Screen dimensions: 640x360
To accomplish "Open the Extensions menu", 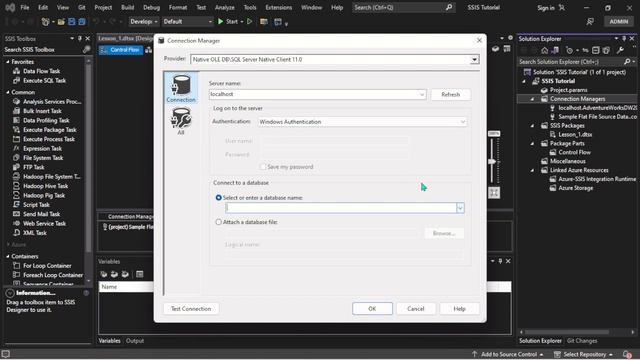I will (279, 7).
